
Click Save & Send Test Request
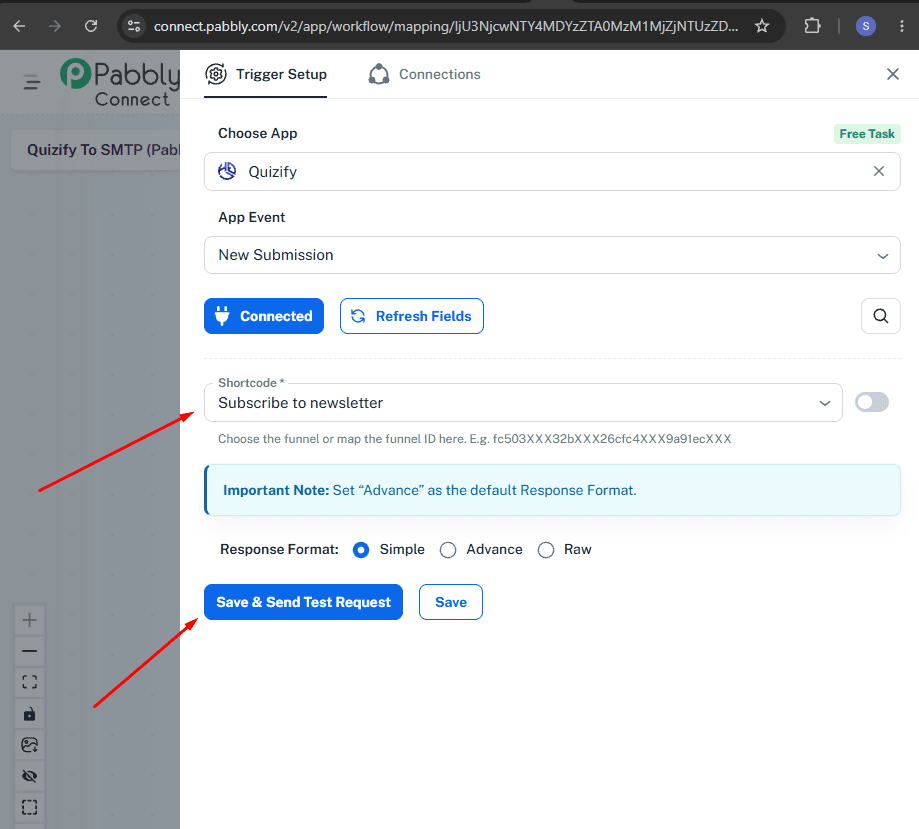click(303, 602)
